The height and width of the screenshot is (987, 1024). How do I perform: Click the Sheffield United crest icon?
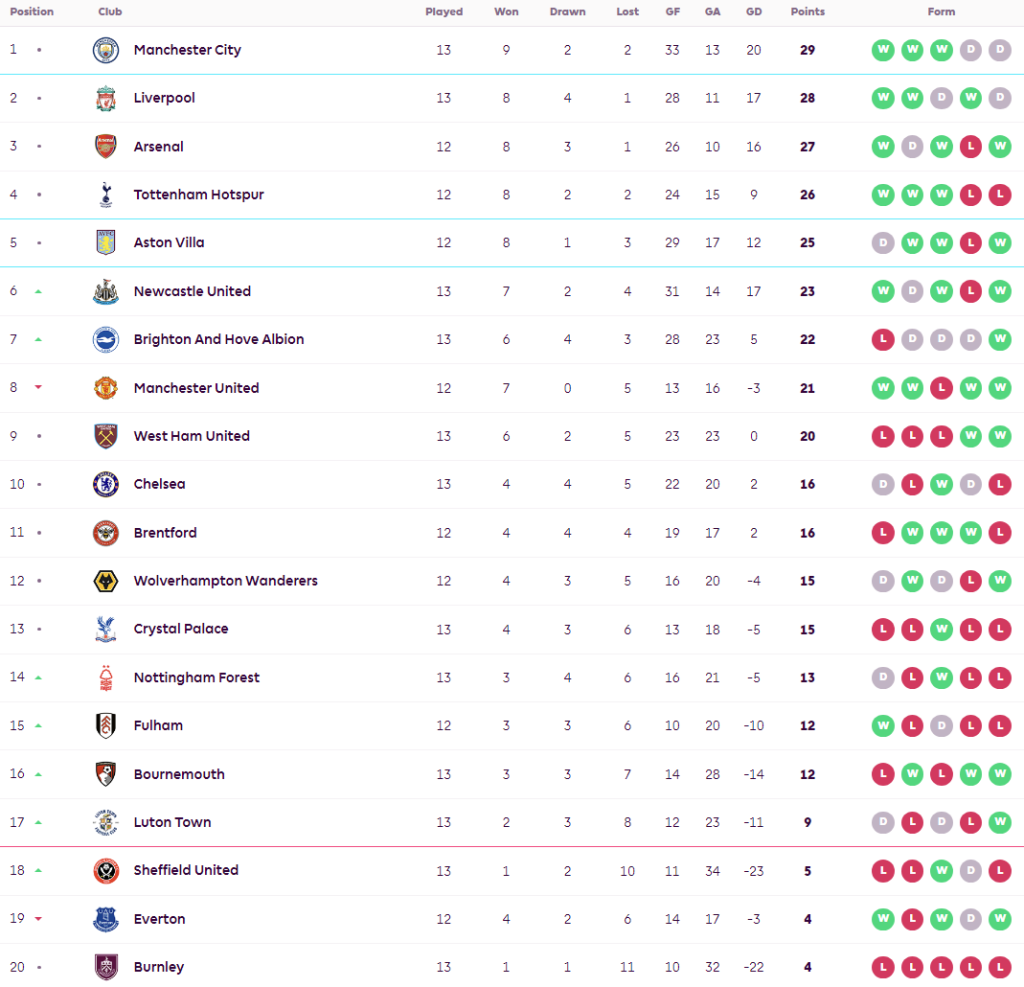tap(105, 870)
